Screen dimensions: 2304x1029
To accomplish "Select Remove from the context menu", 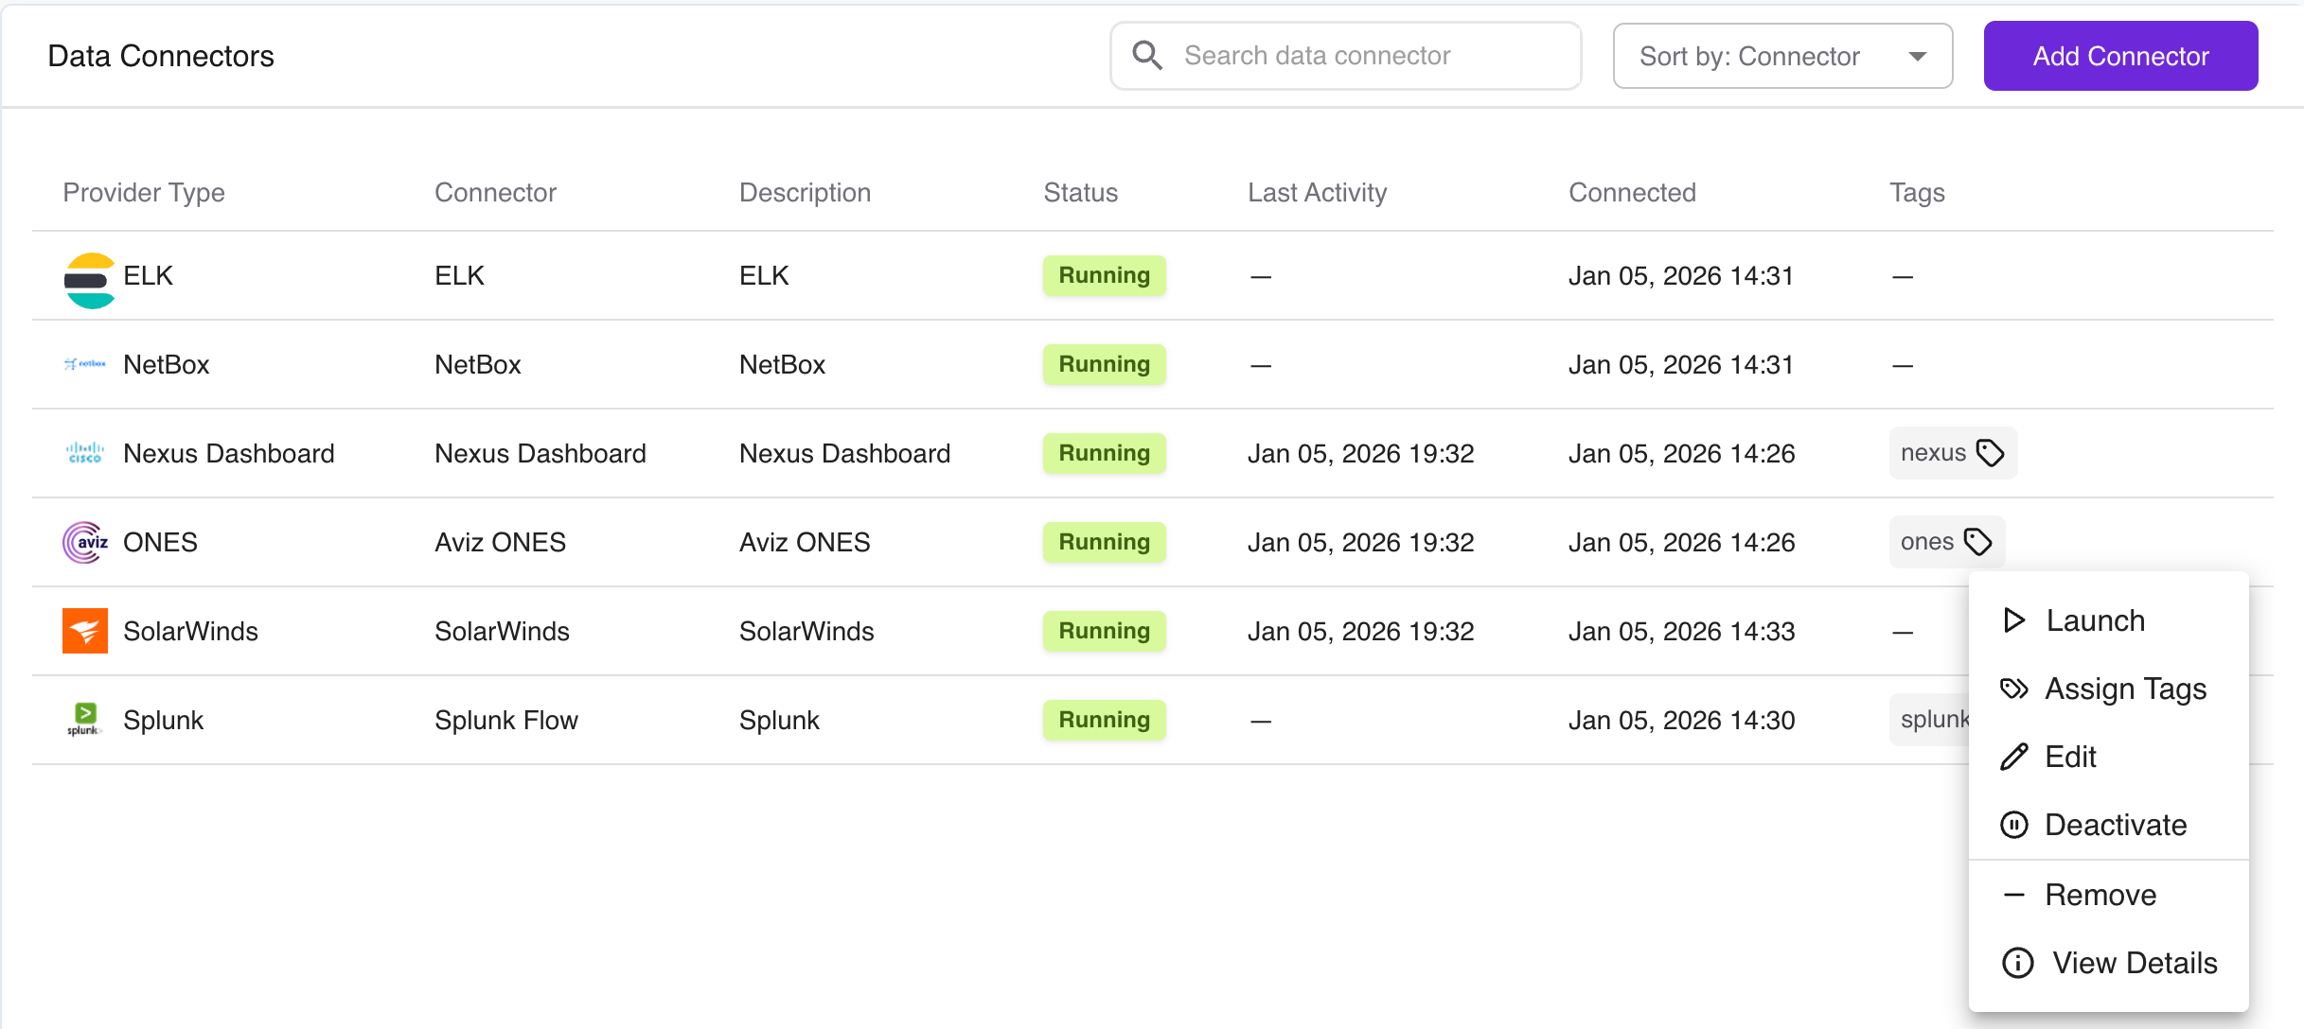I will [x=2099, y=895].
